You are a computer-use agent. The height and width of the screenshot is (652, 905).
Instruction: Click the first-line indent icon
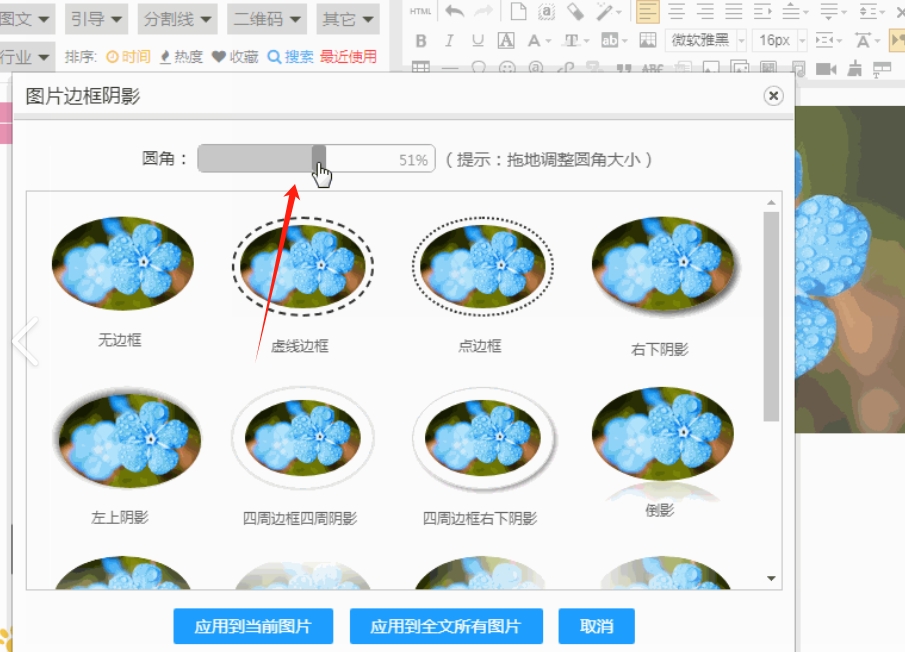click(x=762, y=11)
